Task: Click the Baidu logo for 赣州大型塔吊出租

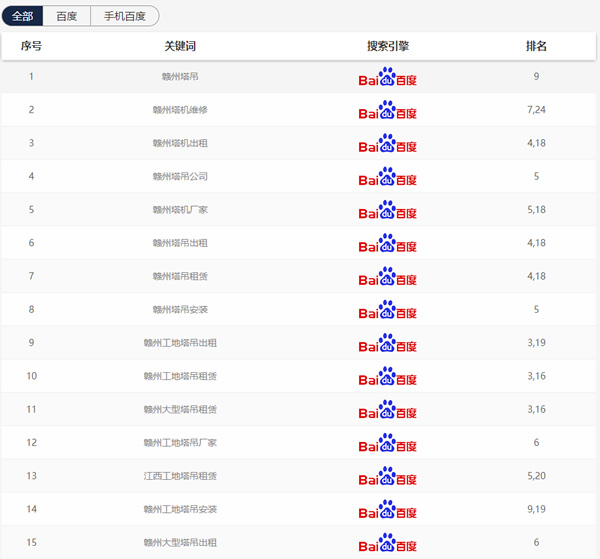Action: click(387, 543)
